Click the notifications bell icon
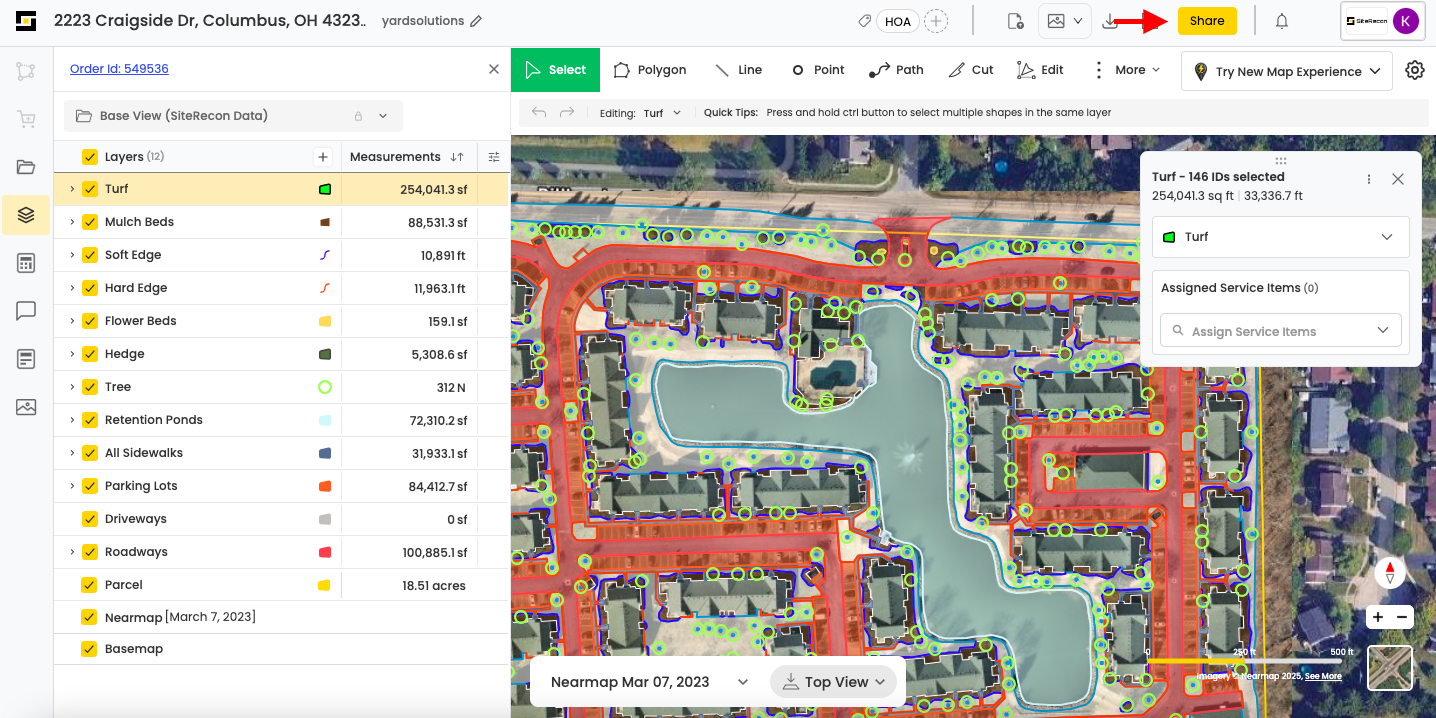The width and height of the screenshot is (1436, 718). [x=1282, y=21]
